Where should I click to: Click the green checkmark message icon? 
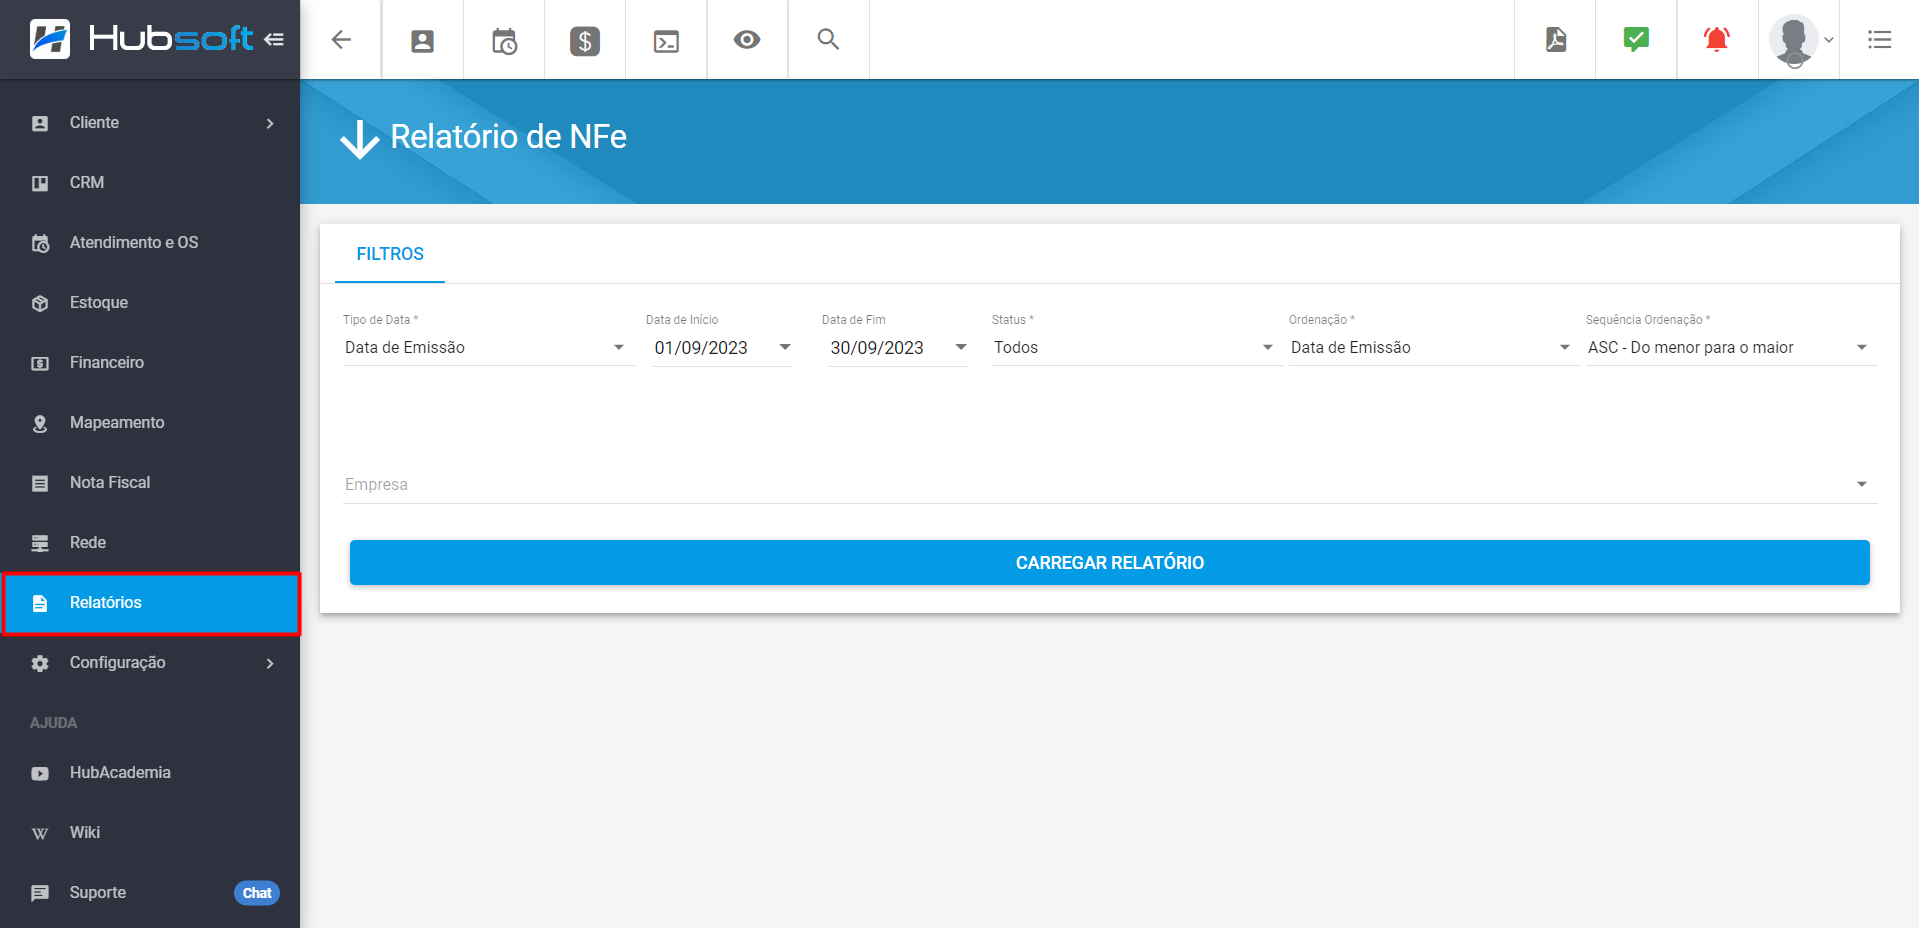pos(1636,40)
